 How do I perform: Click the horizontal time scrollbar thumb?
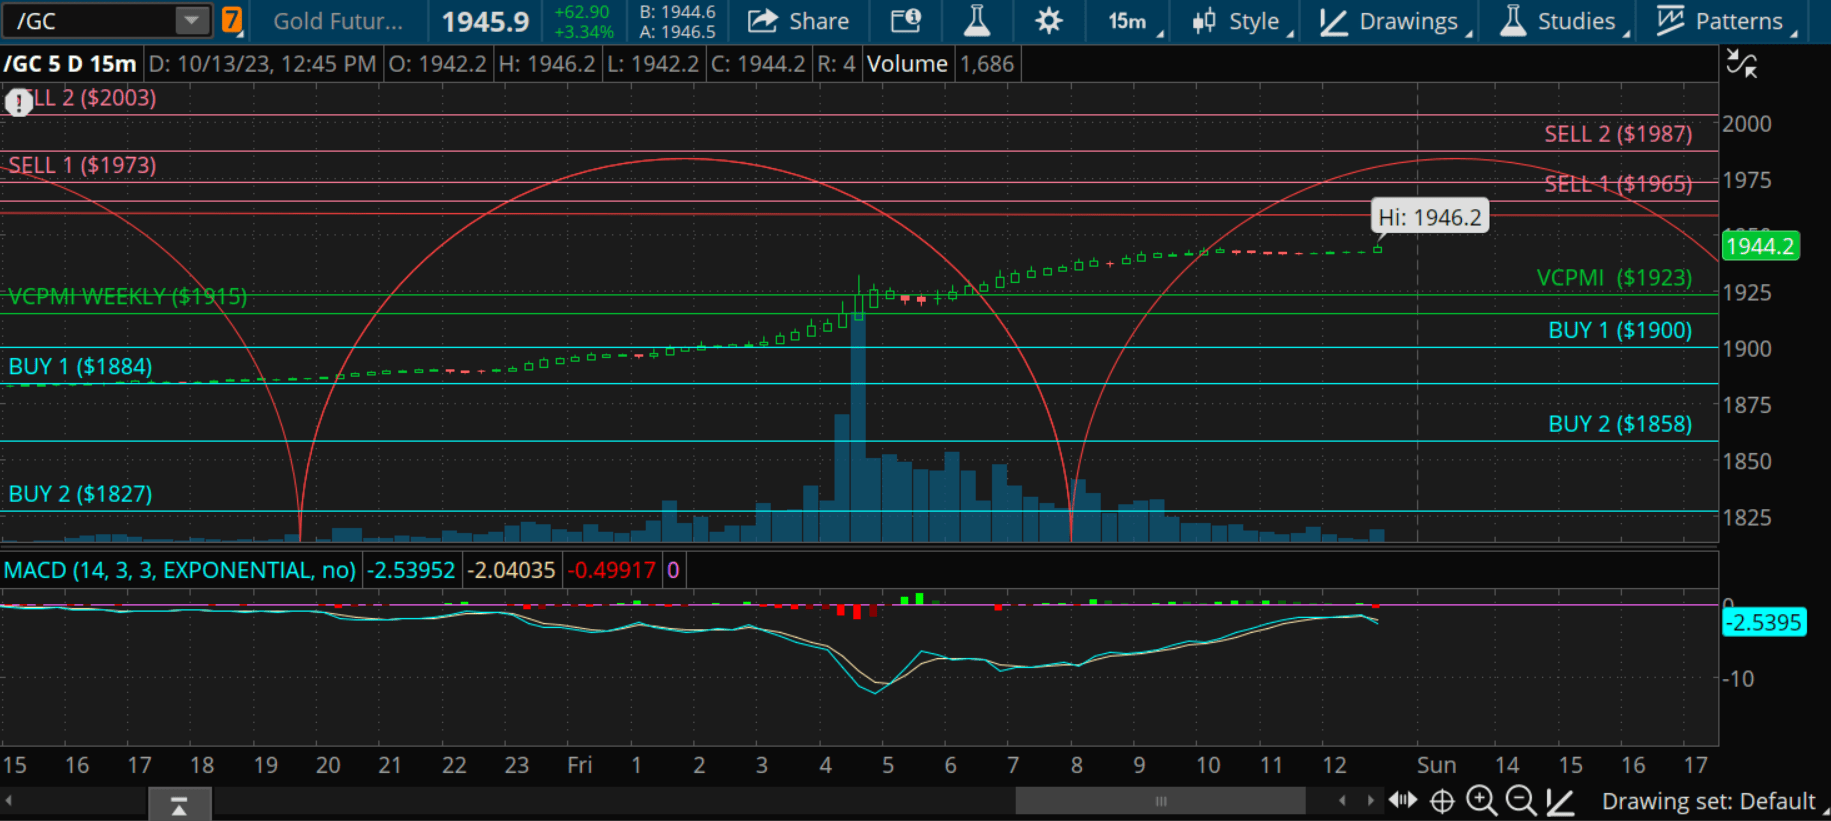click(x=1160, y=801)
